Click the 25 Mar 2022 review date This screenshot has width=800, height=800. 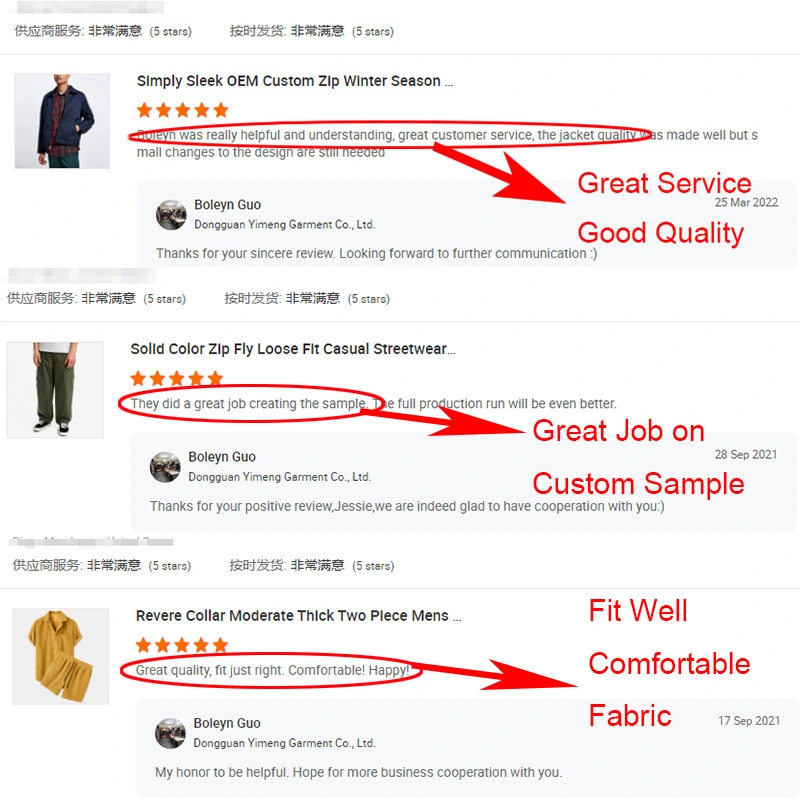(746, 203)
